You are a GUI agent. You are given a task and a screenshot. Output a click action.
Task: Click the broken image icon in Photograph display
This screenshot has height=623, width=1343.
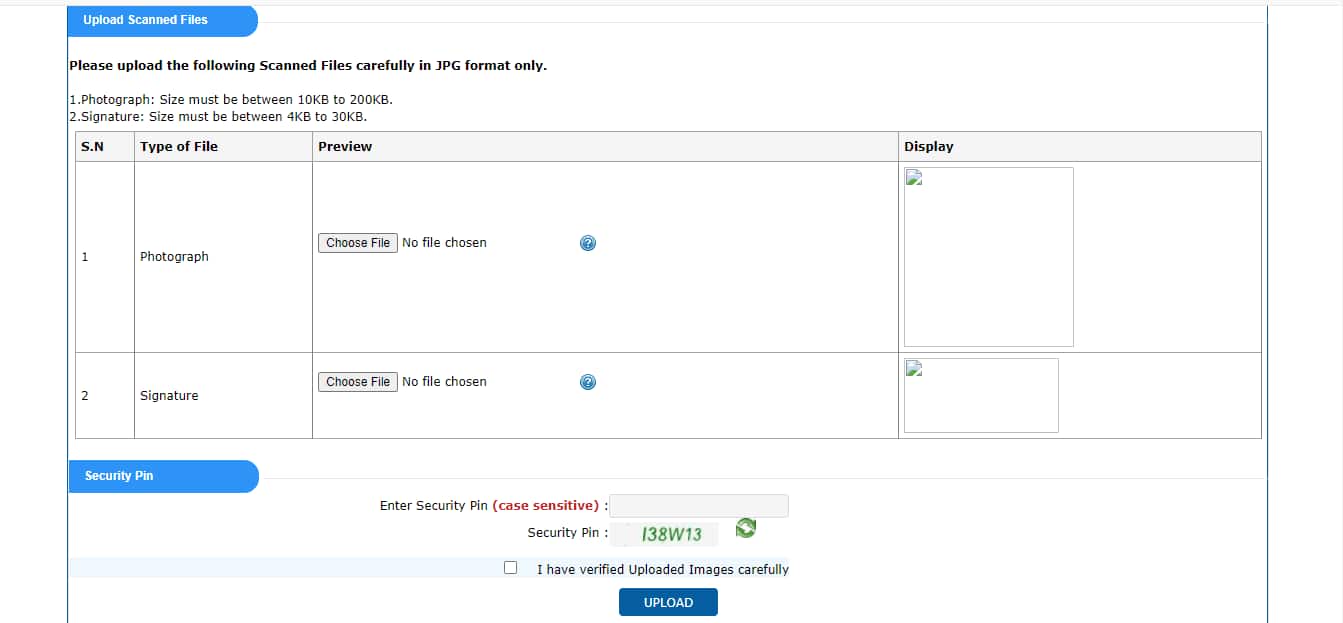pos(914,178)
